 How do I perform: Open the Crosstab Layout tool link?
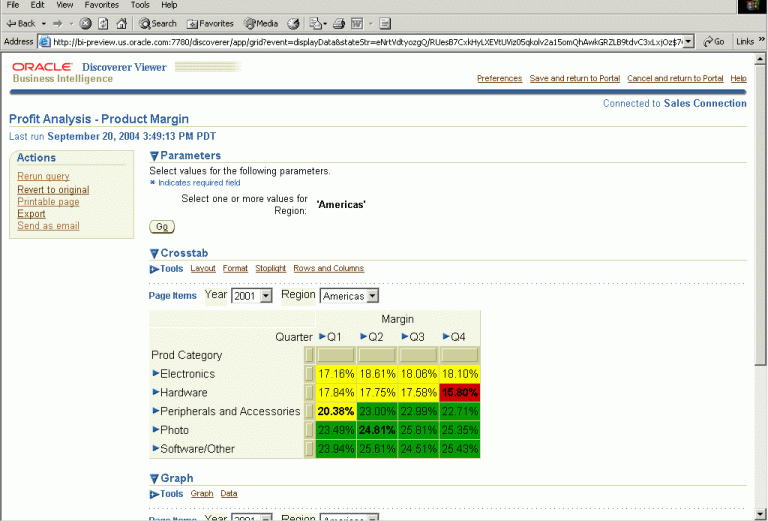203,268
